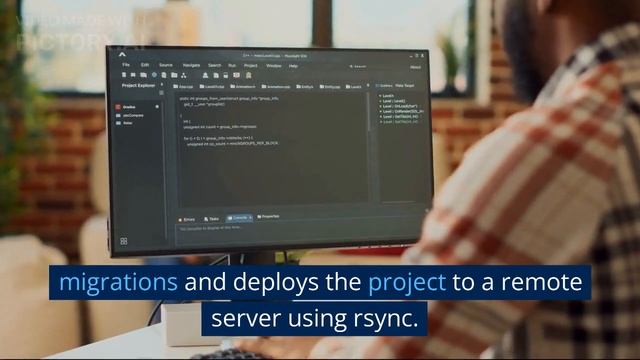Switch to the Tasks tab
The image size is (640, 360).
click(211, 219)
